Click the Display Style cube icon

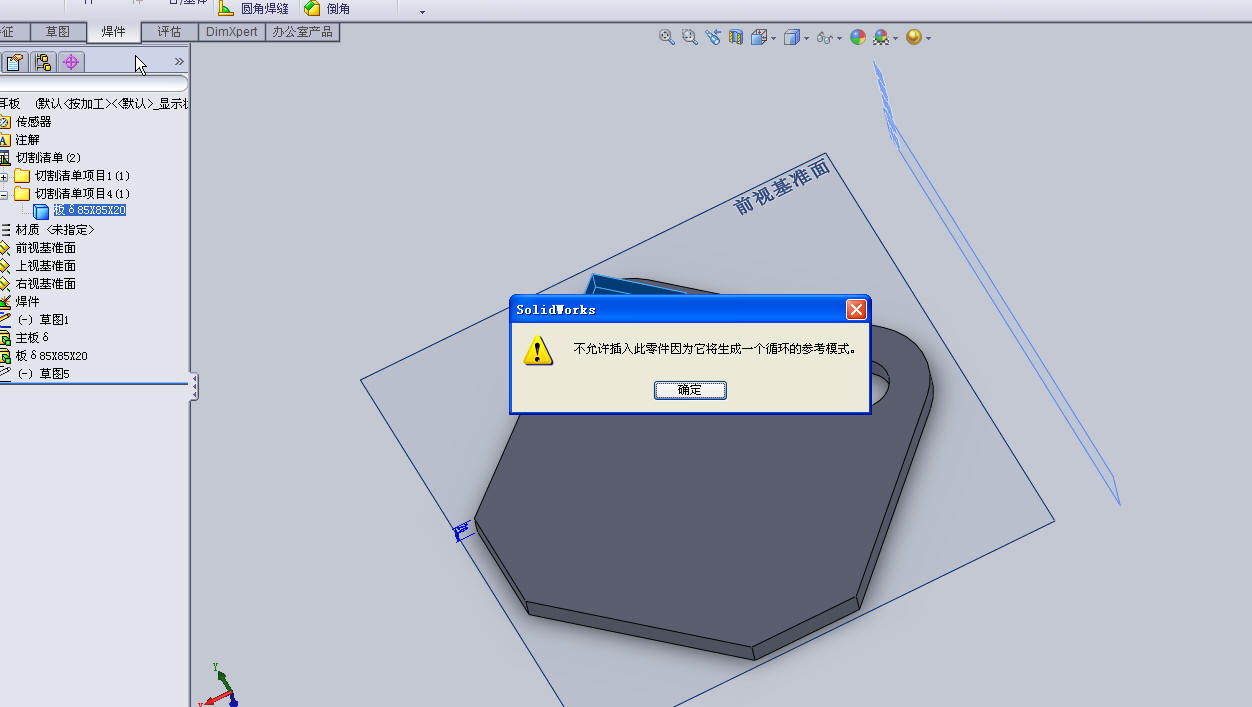(792, 37)
